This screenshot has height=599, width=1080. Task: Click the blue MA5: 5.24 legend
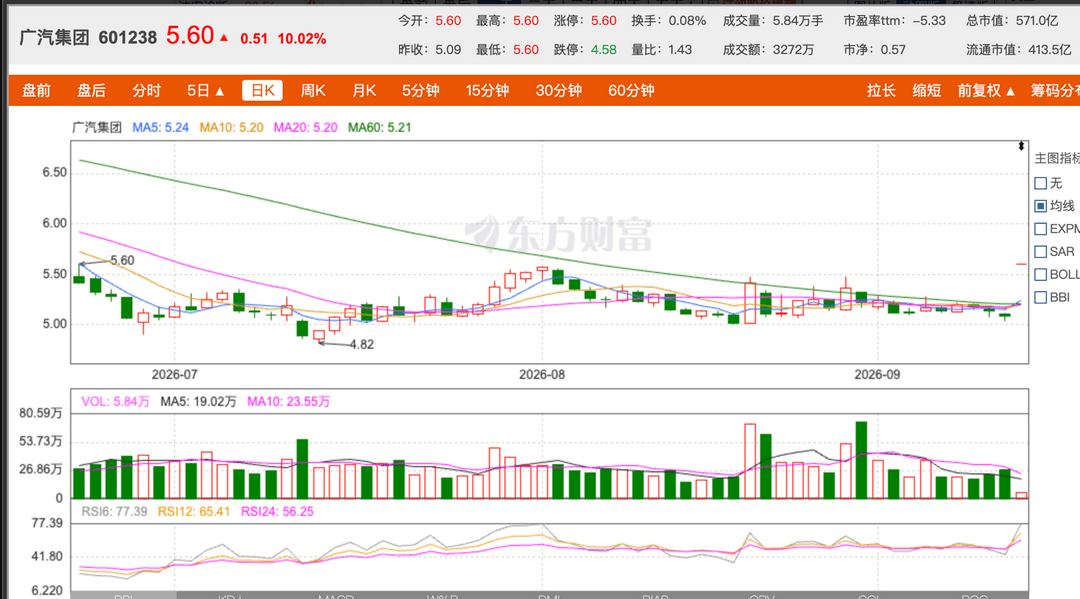point(160,127)
